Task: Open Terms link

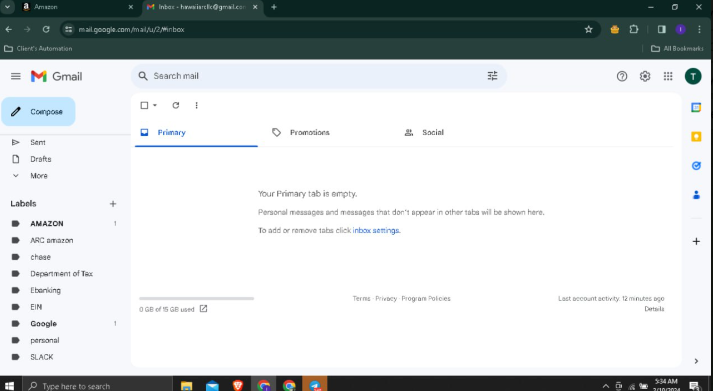Action: click(362, 299)
